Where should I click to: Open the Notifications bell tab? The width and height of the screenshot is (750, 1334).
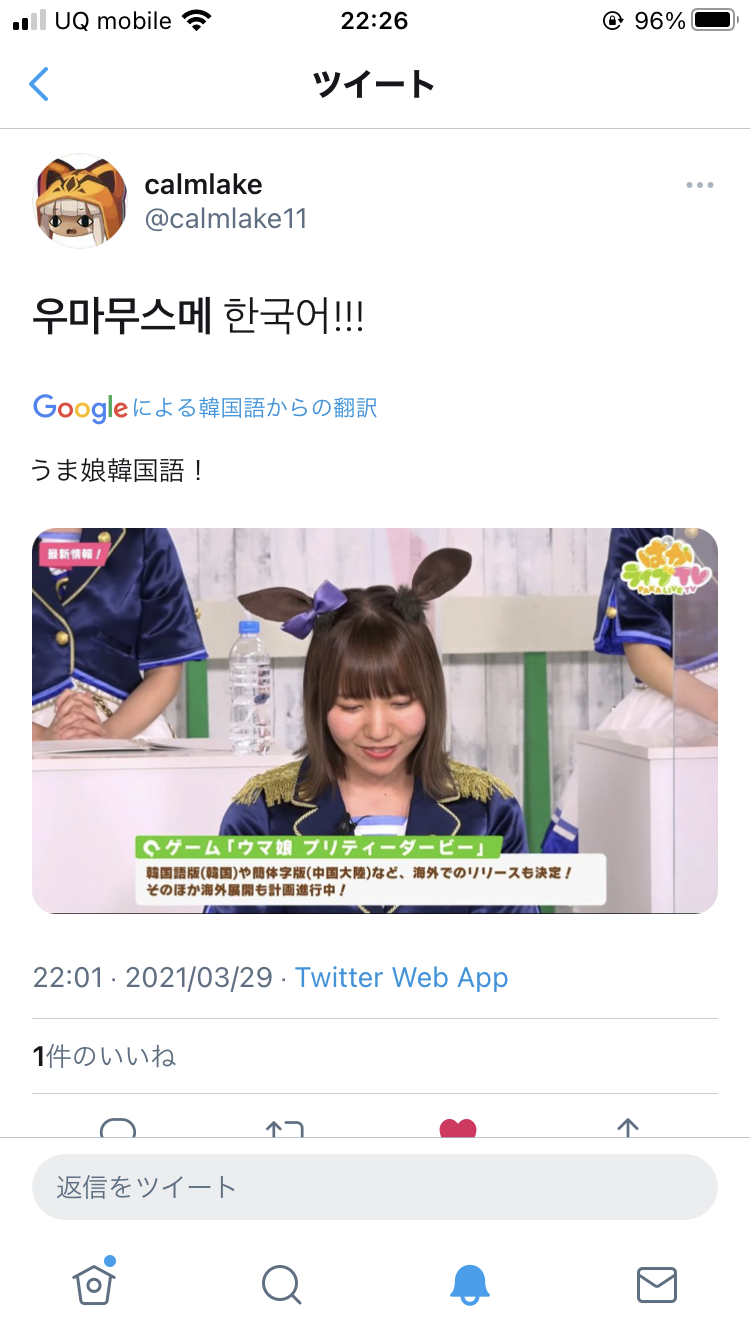(x=469, y=1284)
